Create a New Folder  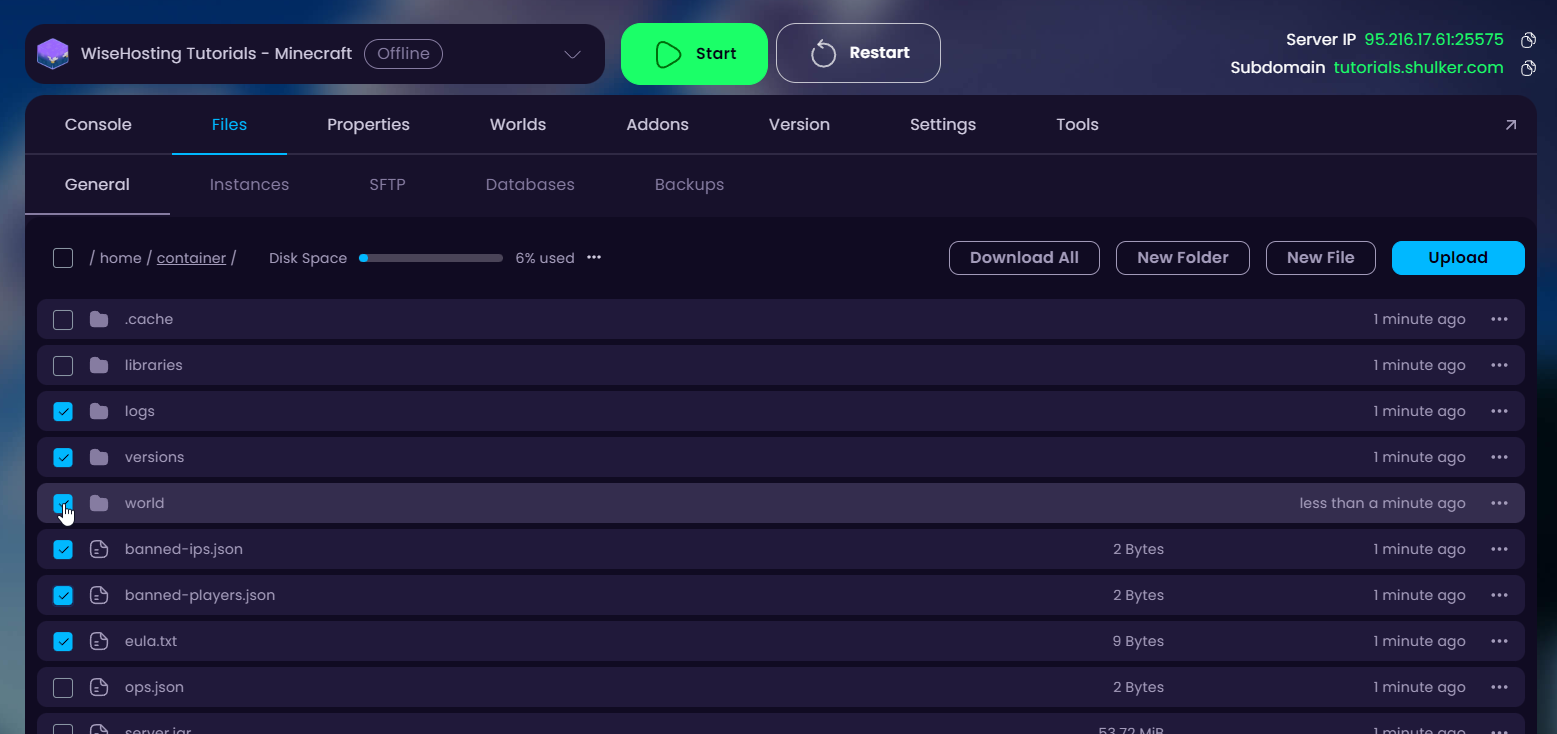pyautogui.click(x=1183, y=258)
